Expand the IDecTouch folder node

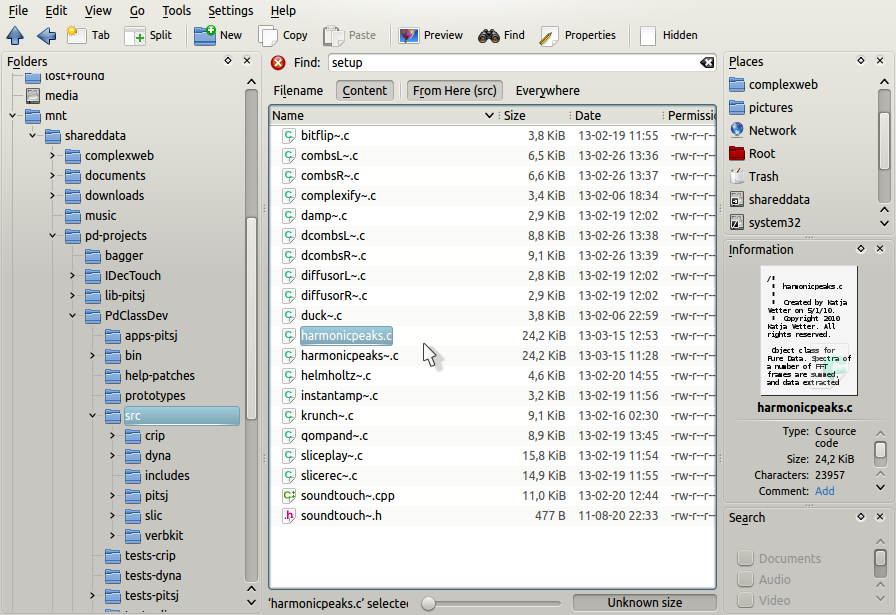73,276
